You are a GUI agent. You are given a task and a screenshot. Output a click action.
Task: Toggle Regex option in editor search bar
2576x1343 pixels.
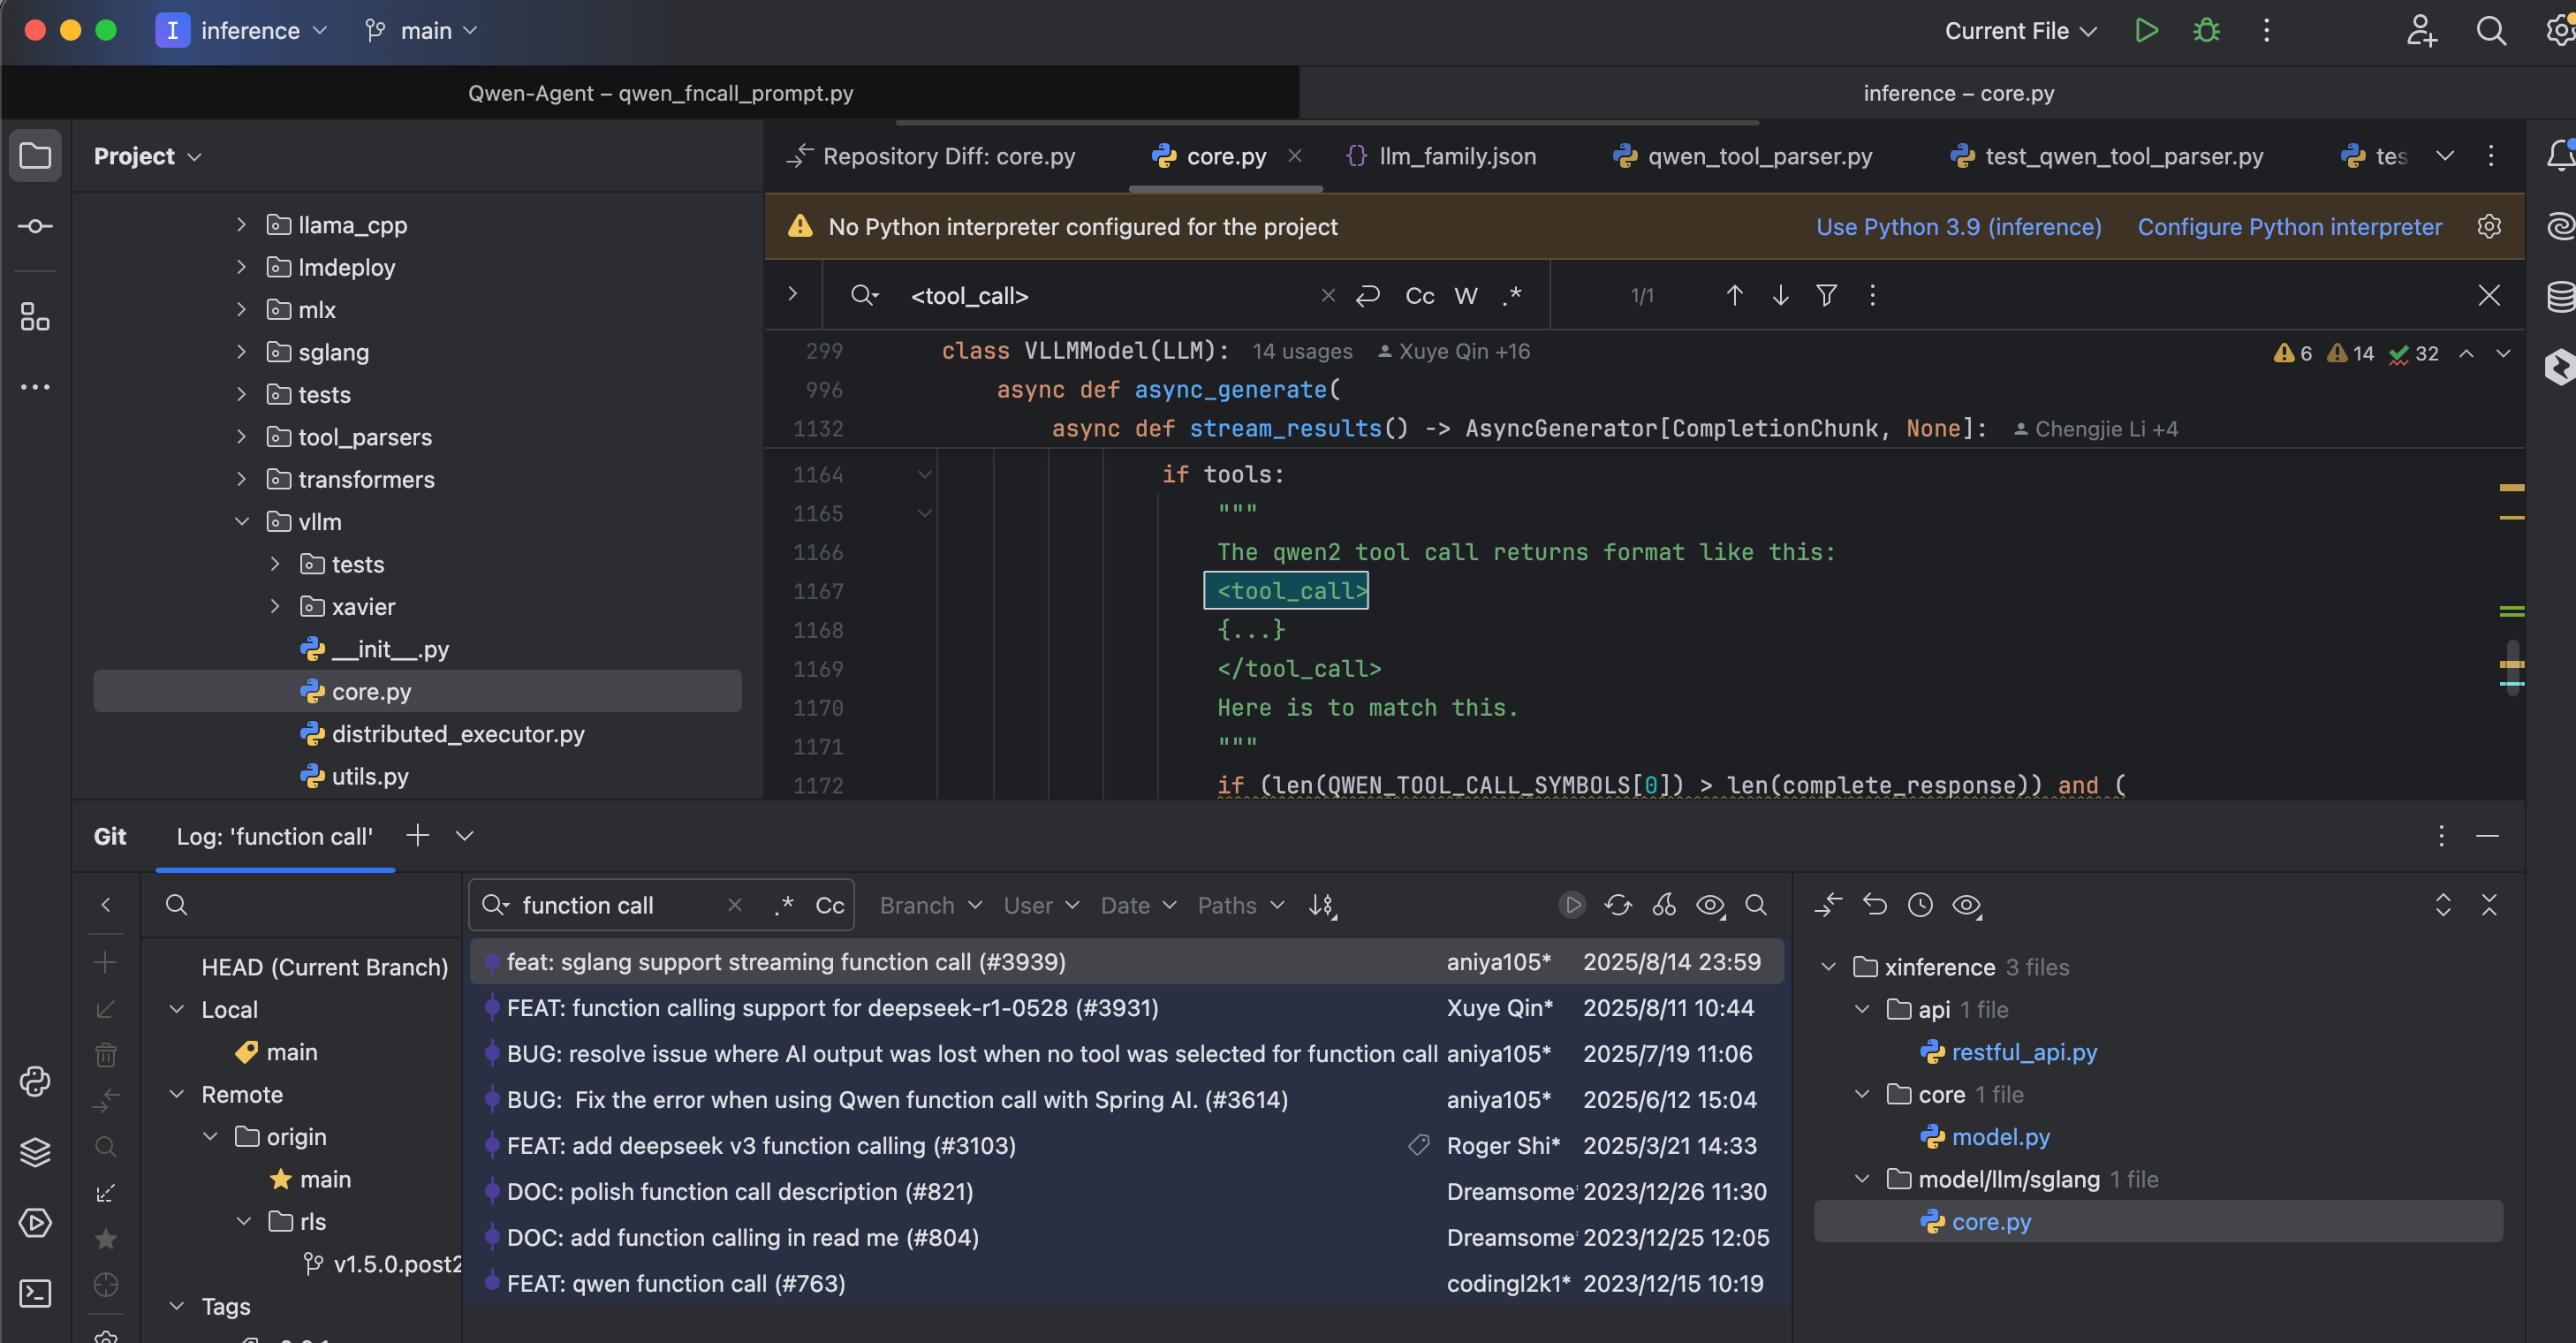1512,296
